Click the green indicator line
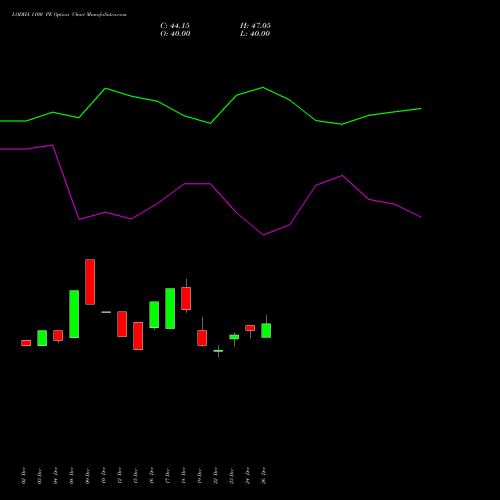Screen dimensions: 500x500 click(211, 123)
